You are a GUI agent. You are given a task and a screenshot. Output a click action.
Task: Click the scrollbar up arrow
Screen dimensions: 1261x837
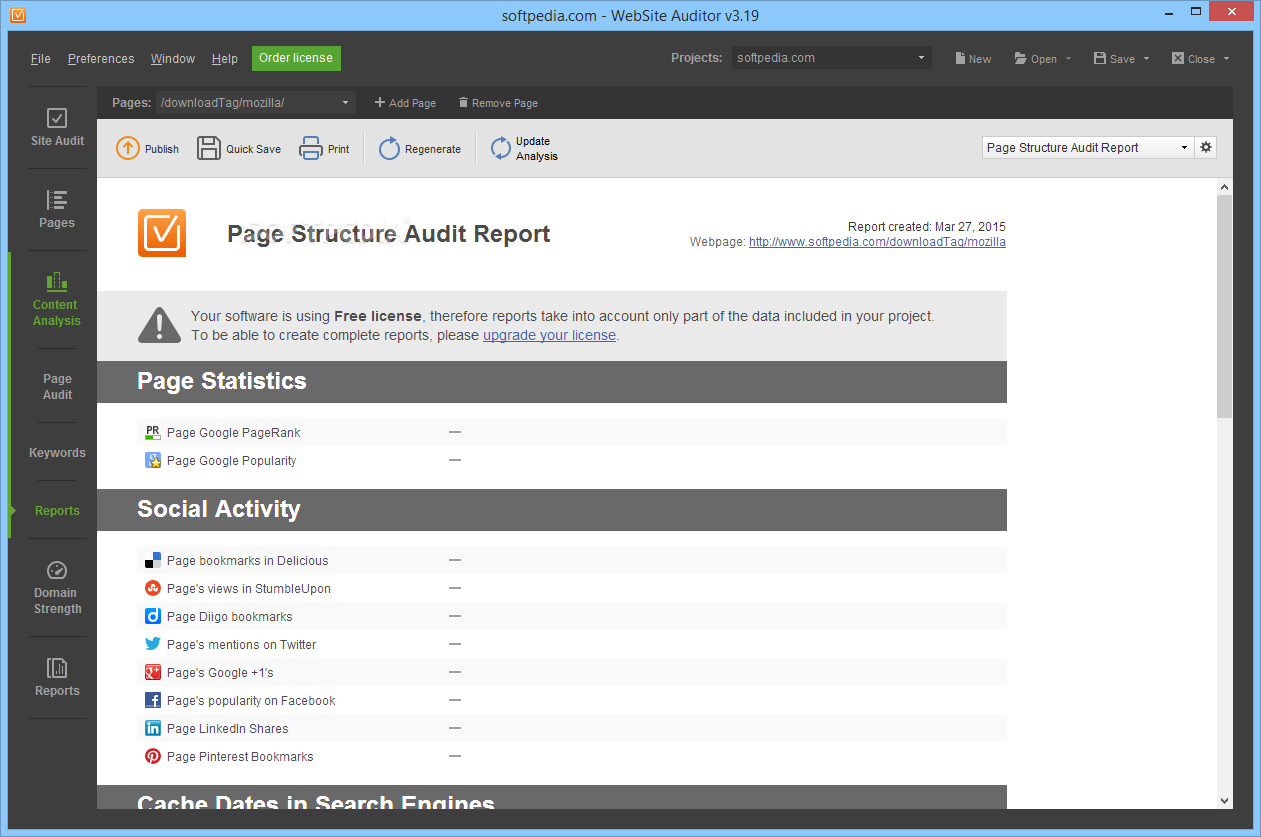tap(1225, 187)
